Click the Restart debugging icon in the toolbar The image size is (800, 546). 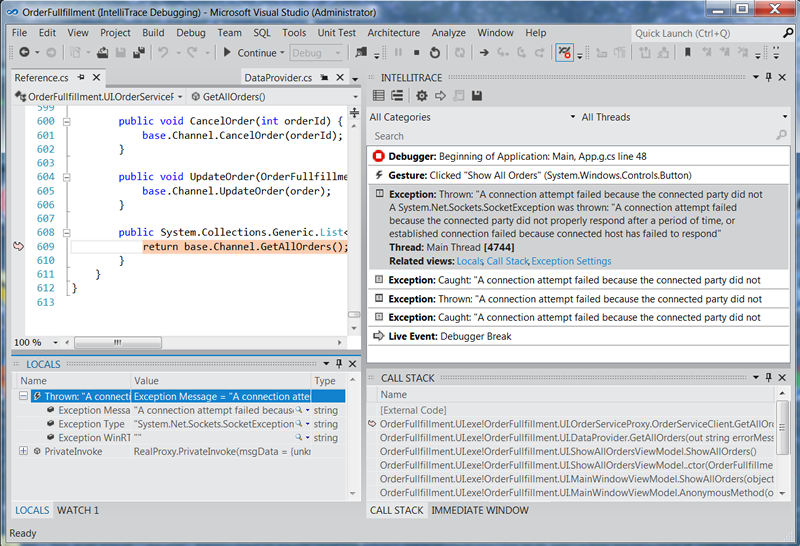click(x=434, y=53)
